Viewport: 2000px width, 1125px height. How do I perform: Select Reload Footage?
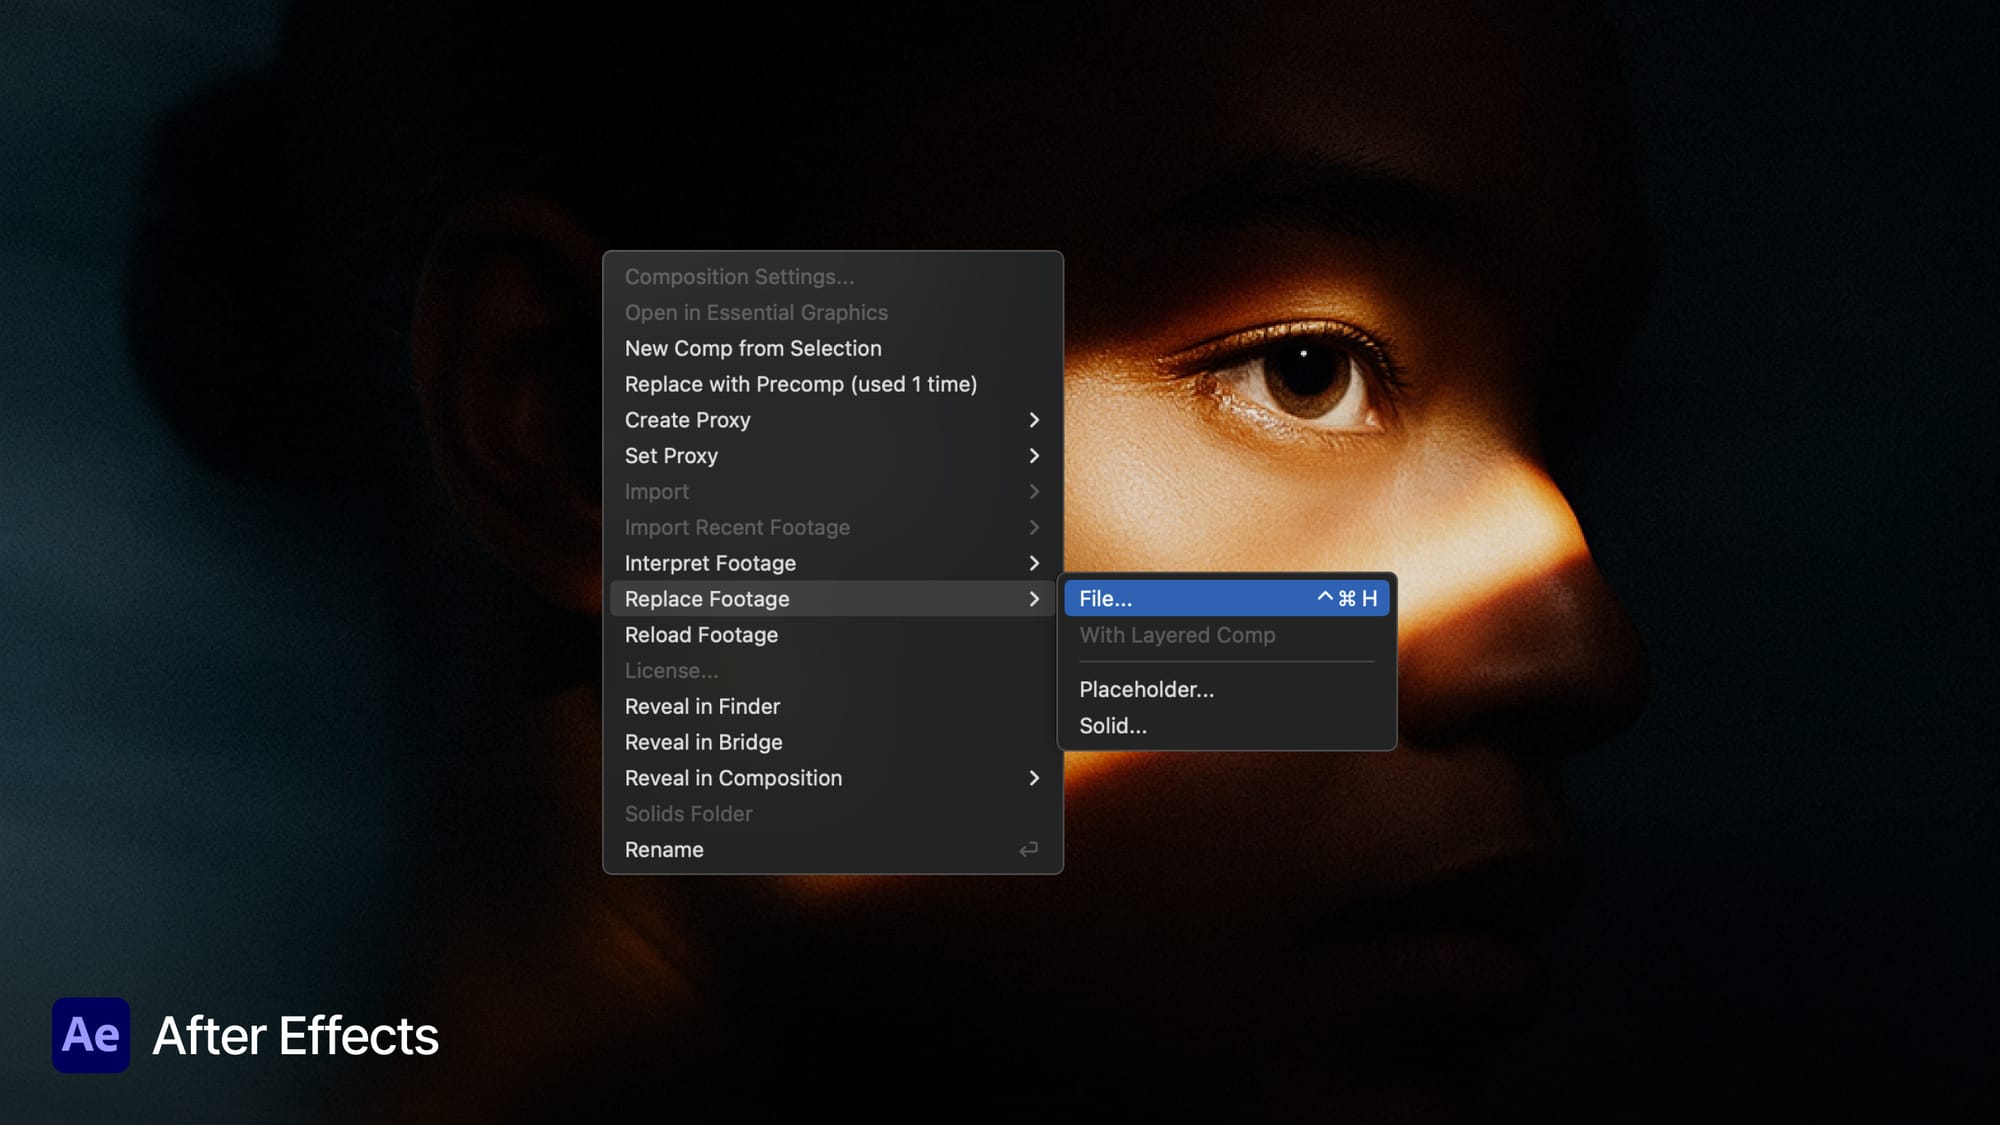coord(701,635)
